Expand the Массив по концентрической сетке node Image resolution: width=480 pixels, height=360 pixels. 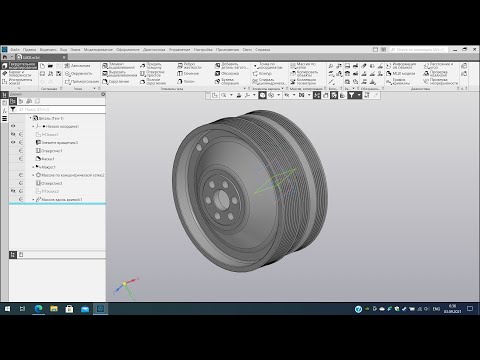click(x=33, y=175)
